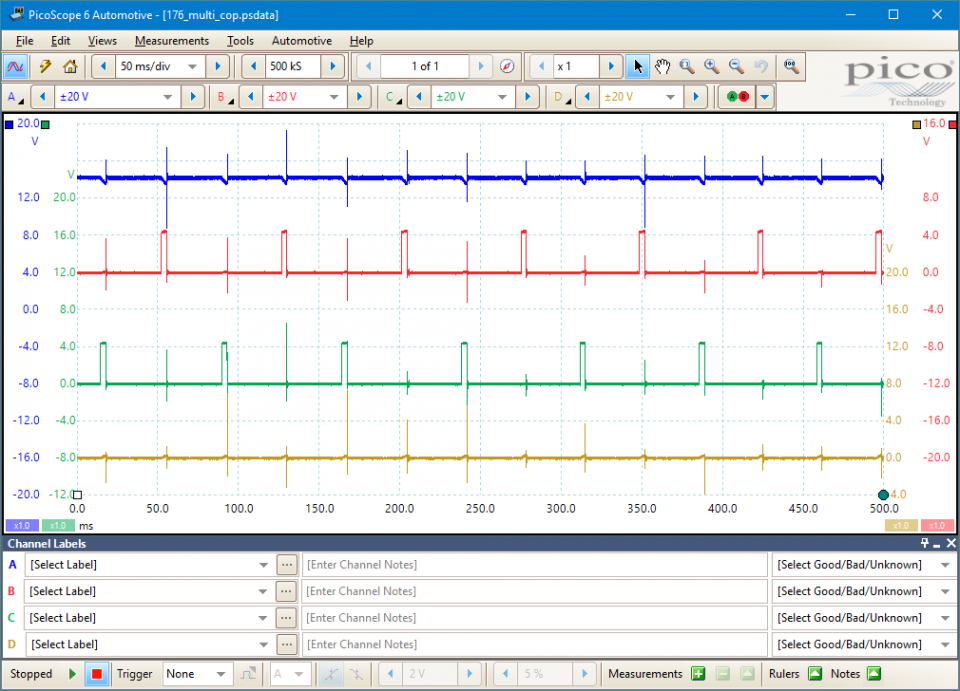Select the arrow pointer tool
960x691 pixels.
[x=637, y=66]
